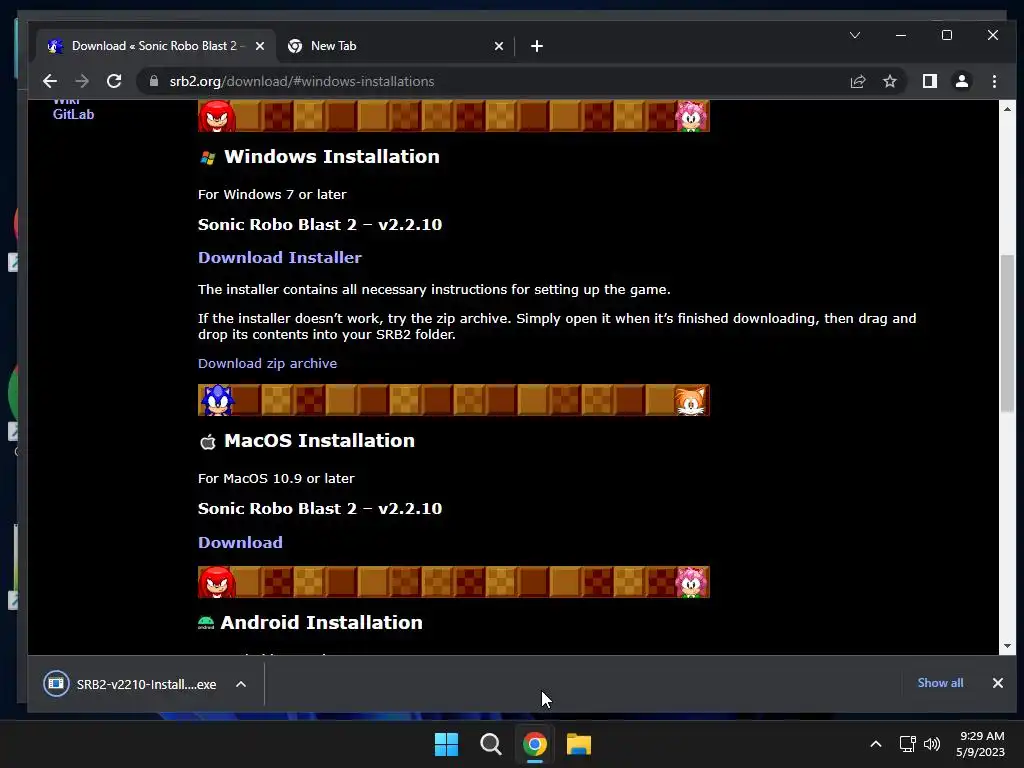Click the MacOS Download link
This screenshot has height=768, width=1024.
tap(240, 543)
